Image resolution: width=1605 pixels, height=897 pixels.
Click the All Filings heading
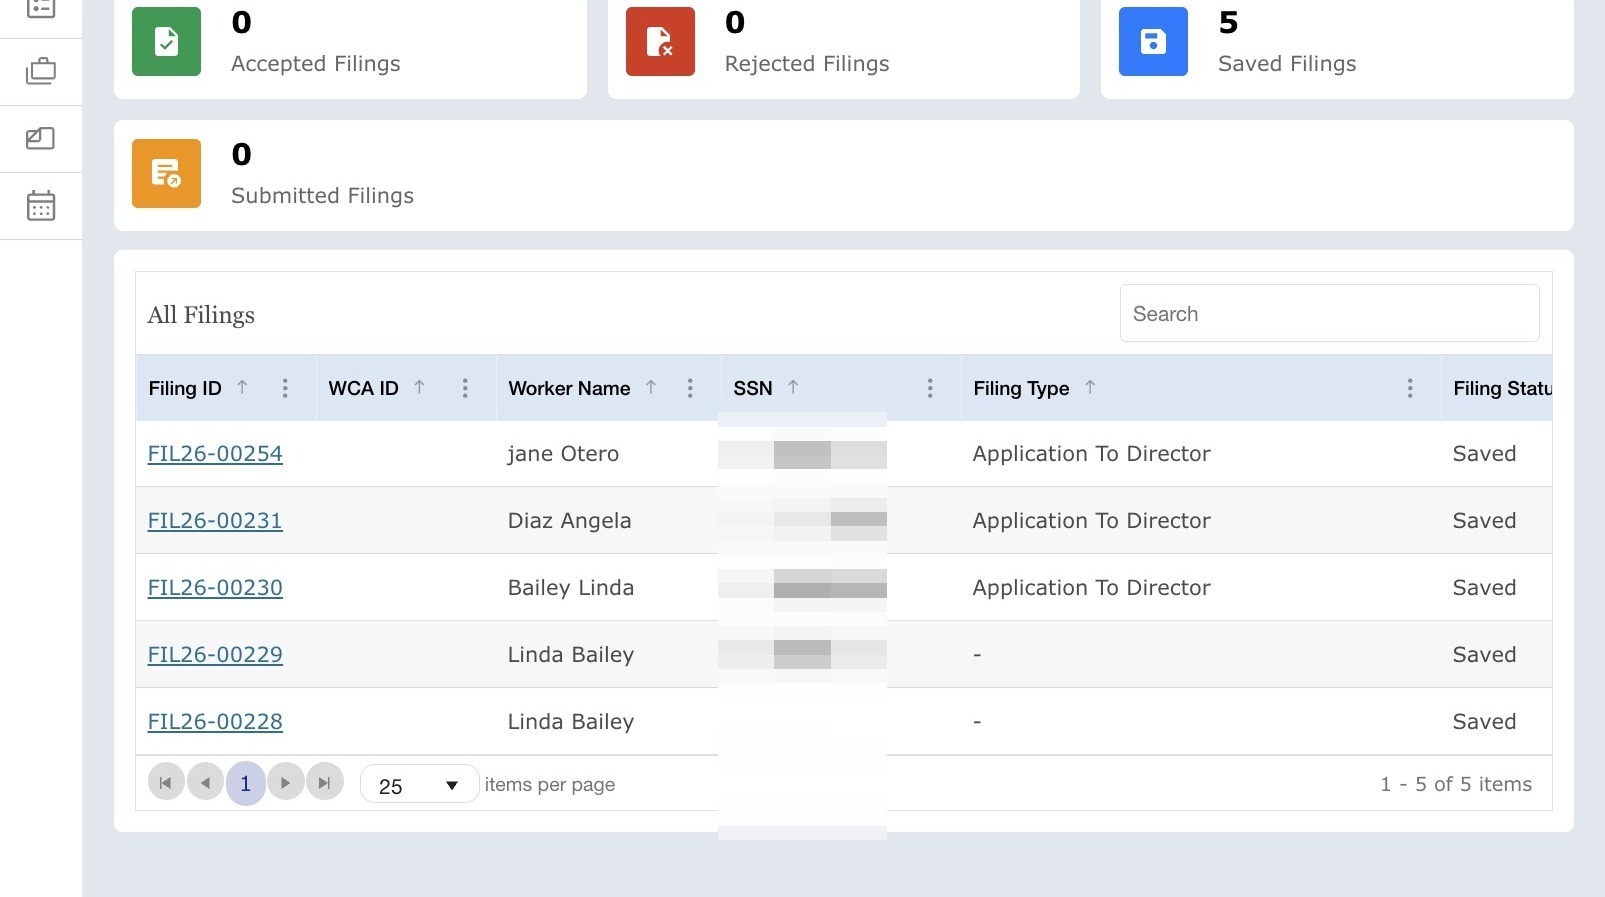(x=201, y=315)
